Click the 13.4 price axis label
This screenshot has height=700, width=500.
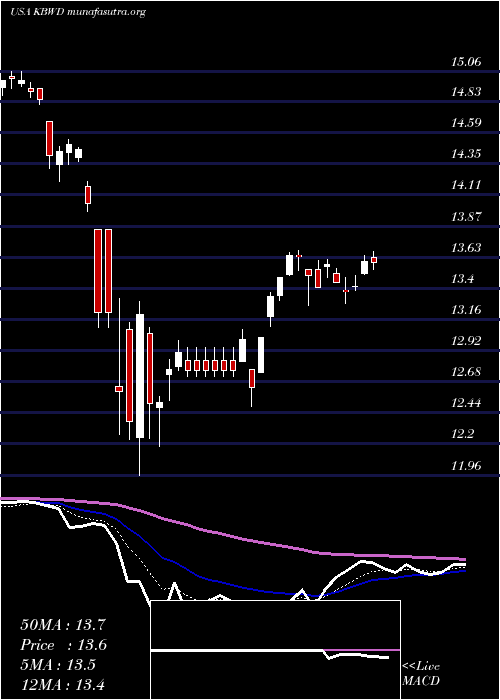pos(462,279)
